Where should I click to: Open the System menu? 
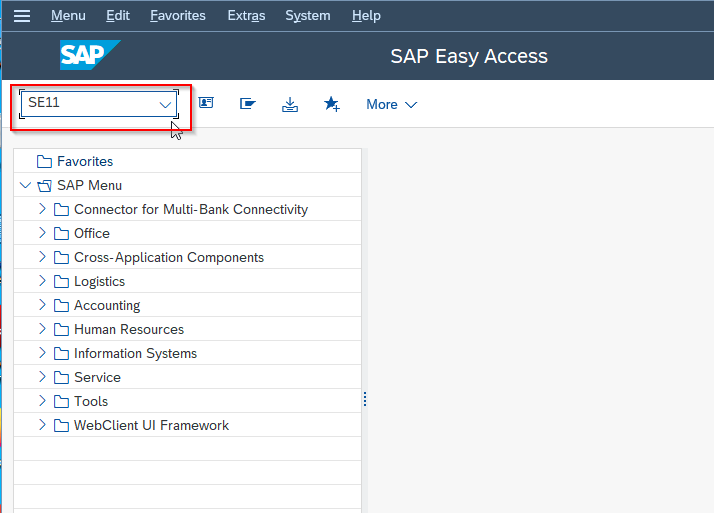(x=308, y=15)
